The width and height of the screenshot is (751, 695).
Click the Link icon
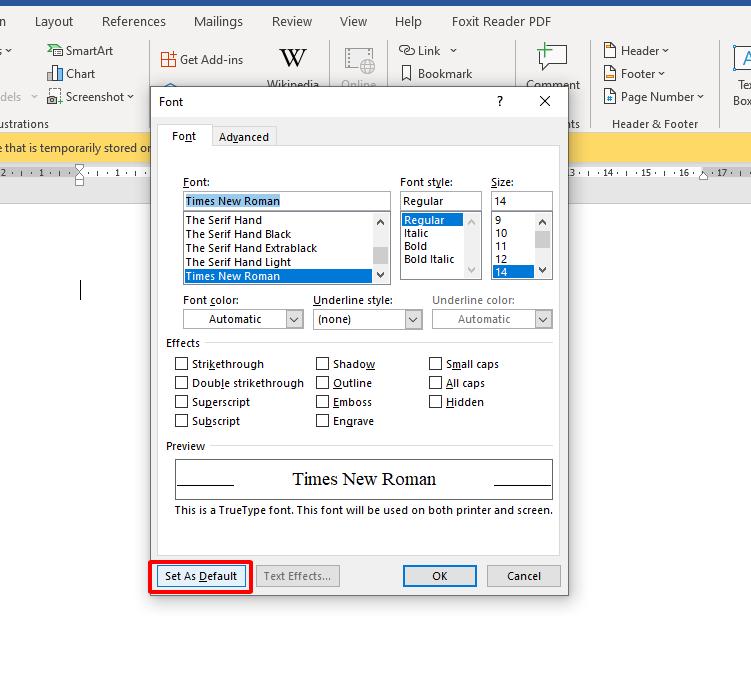tap(407, 51)
